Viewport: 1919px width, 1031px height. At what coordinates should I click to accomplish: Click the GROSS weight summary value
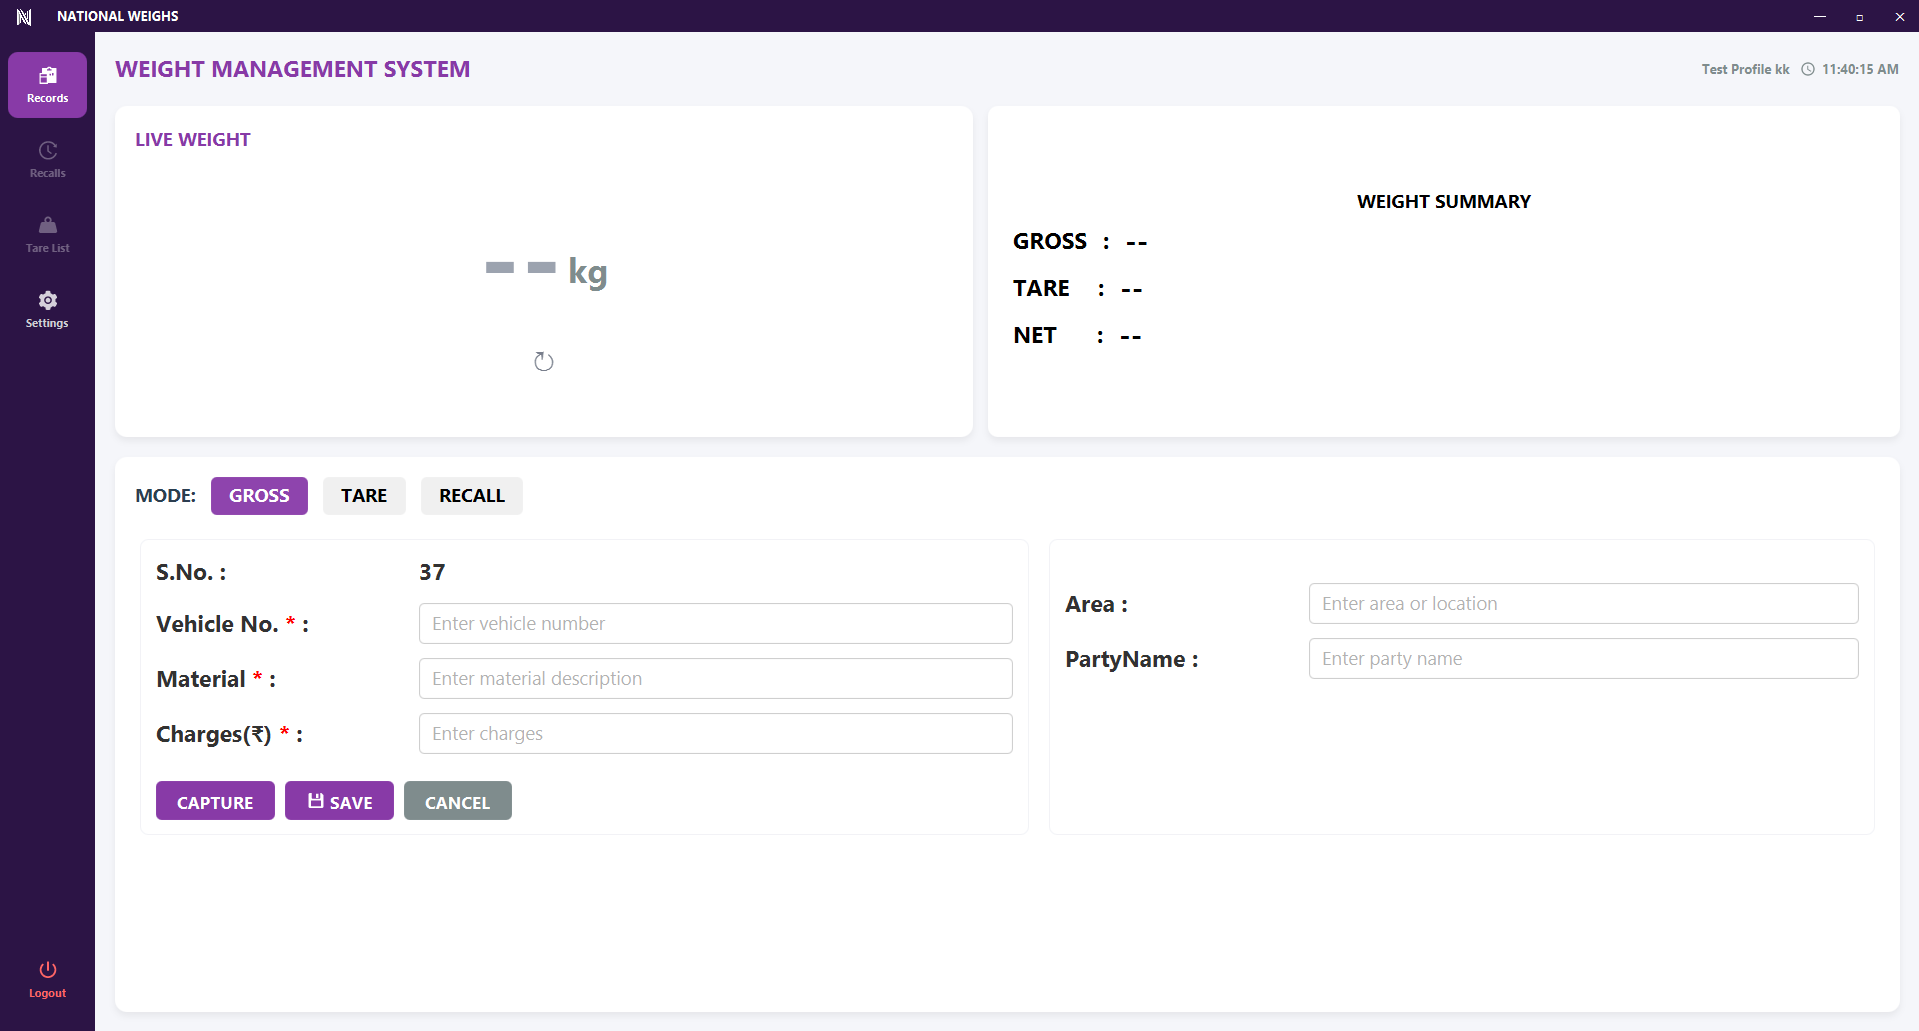coord(1136,242)
